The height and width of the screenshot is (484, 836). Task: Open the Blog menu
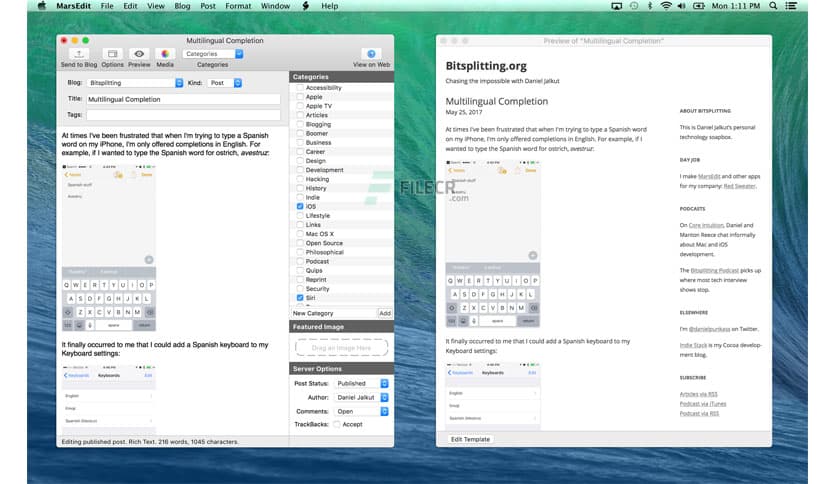pyautogui.click(x=182, y=6)
